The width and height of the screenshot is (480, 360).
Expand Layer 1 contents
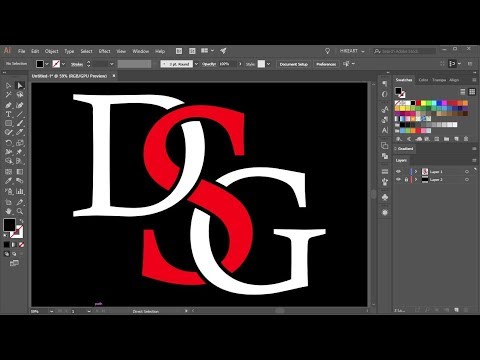click(x=416, y=172)
